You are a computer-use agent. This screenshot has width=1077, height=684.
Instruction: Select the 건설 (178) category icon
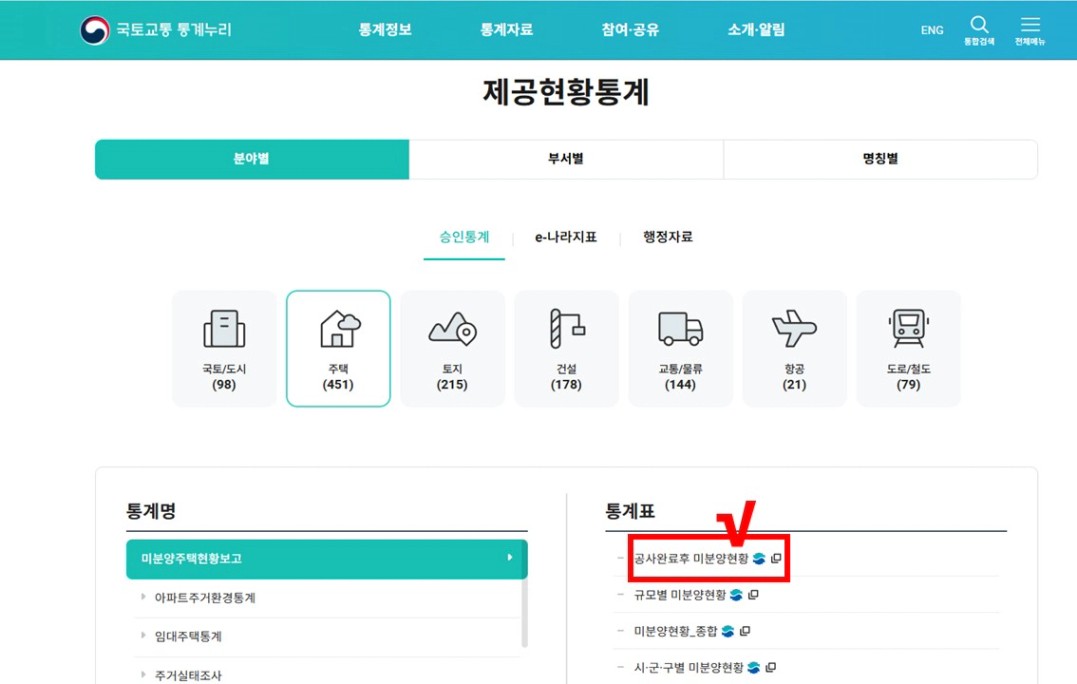tap(566, 349)
